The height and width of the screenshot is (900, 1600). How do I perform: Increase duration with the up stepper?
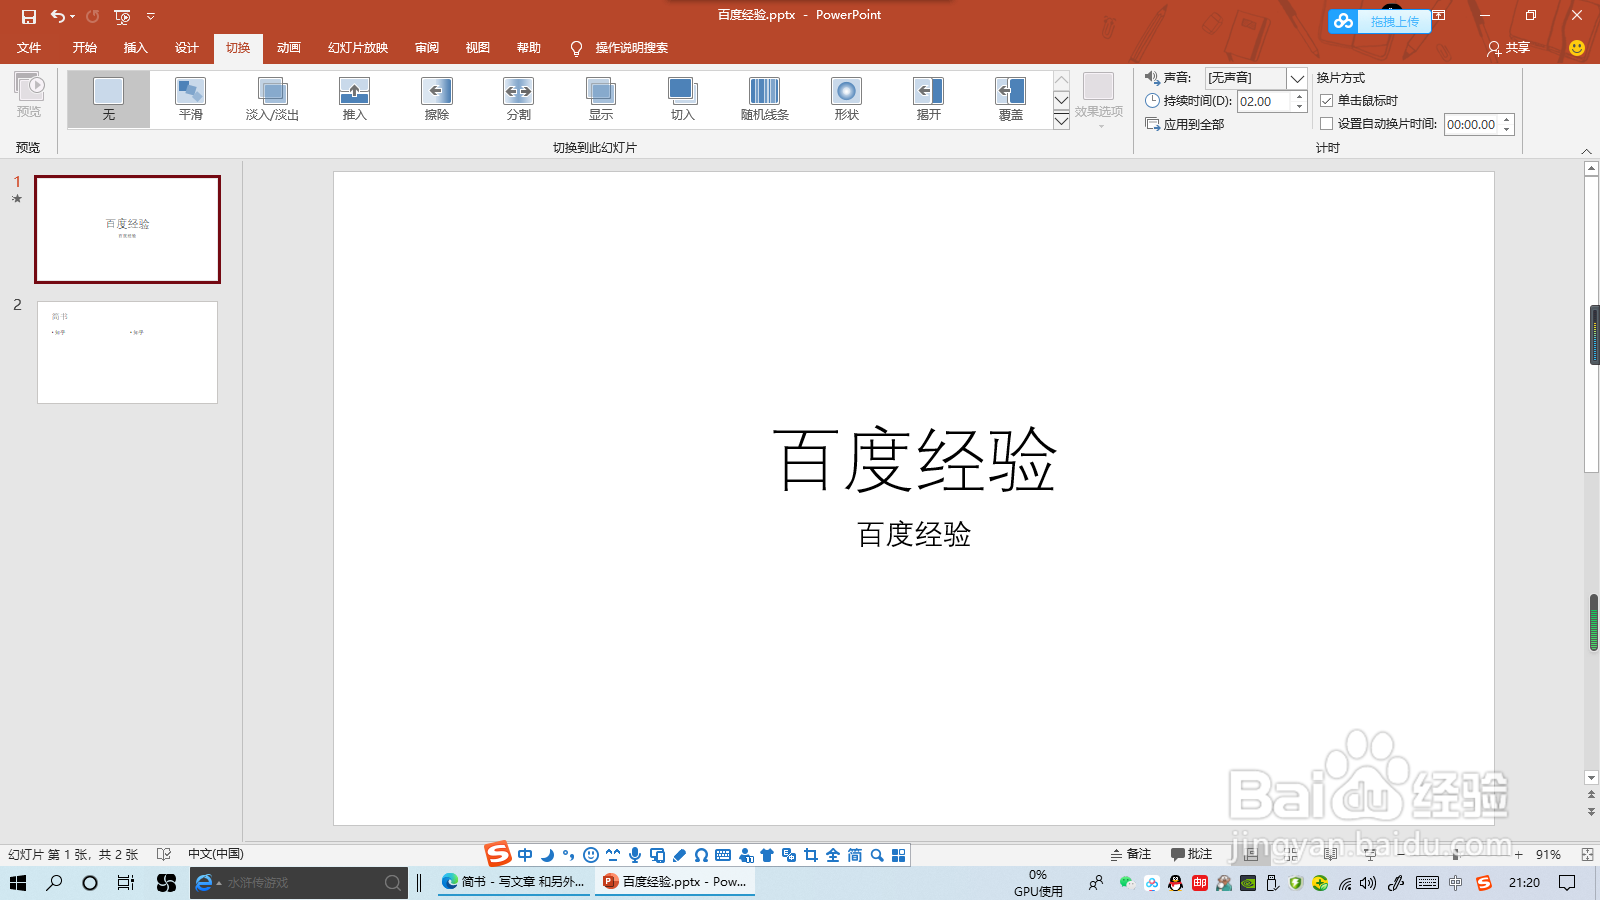pos(1299,96)
